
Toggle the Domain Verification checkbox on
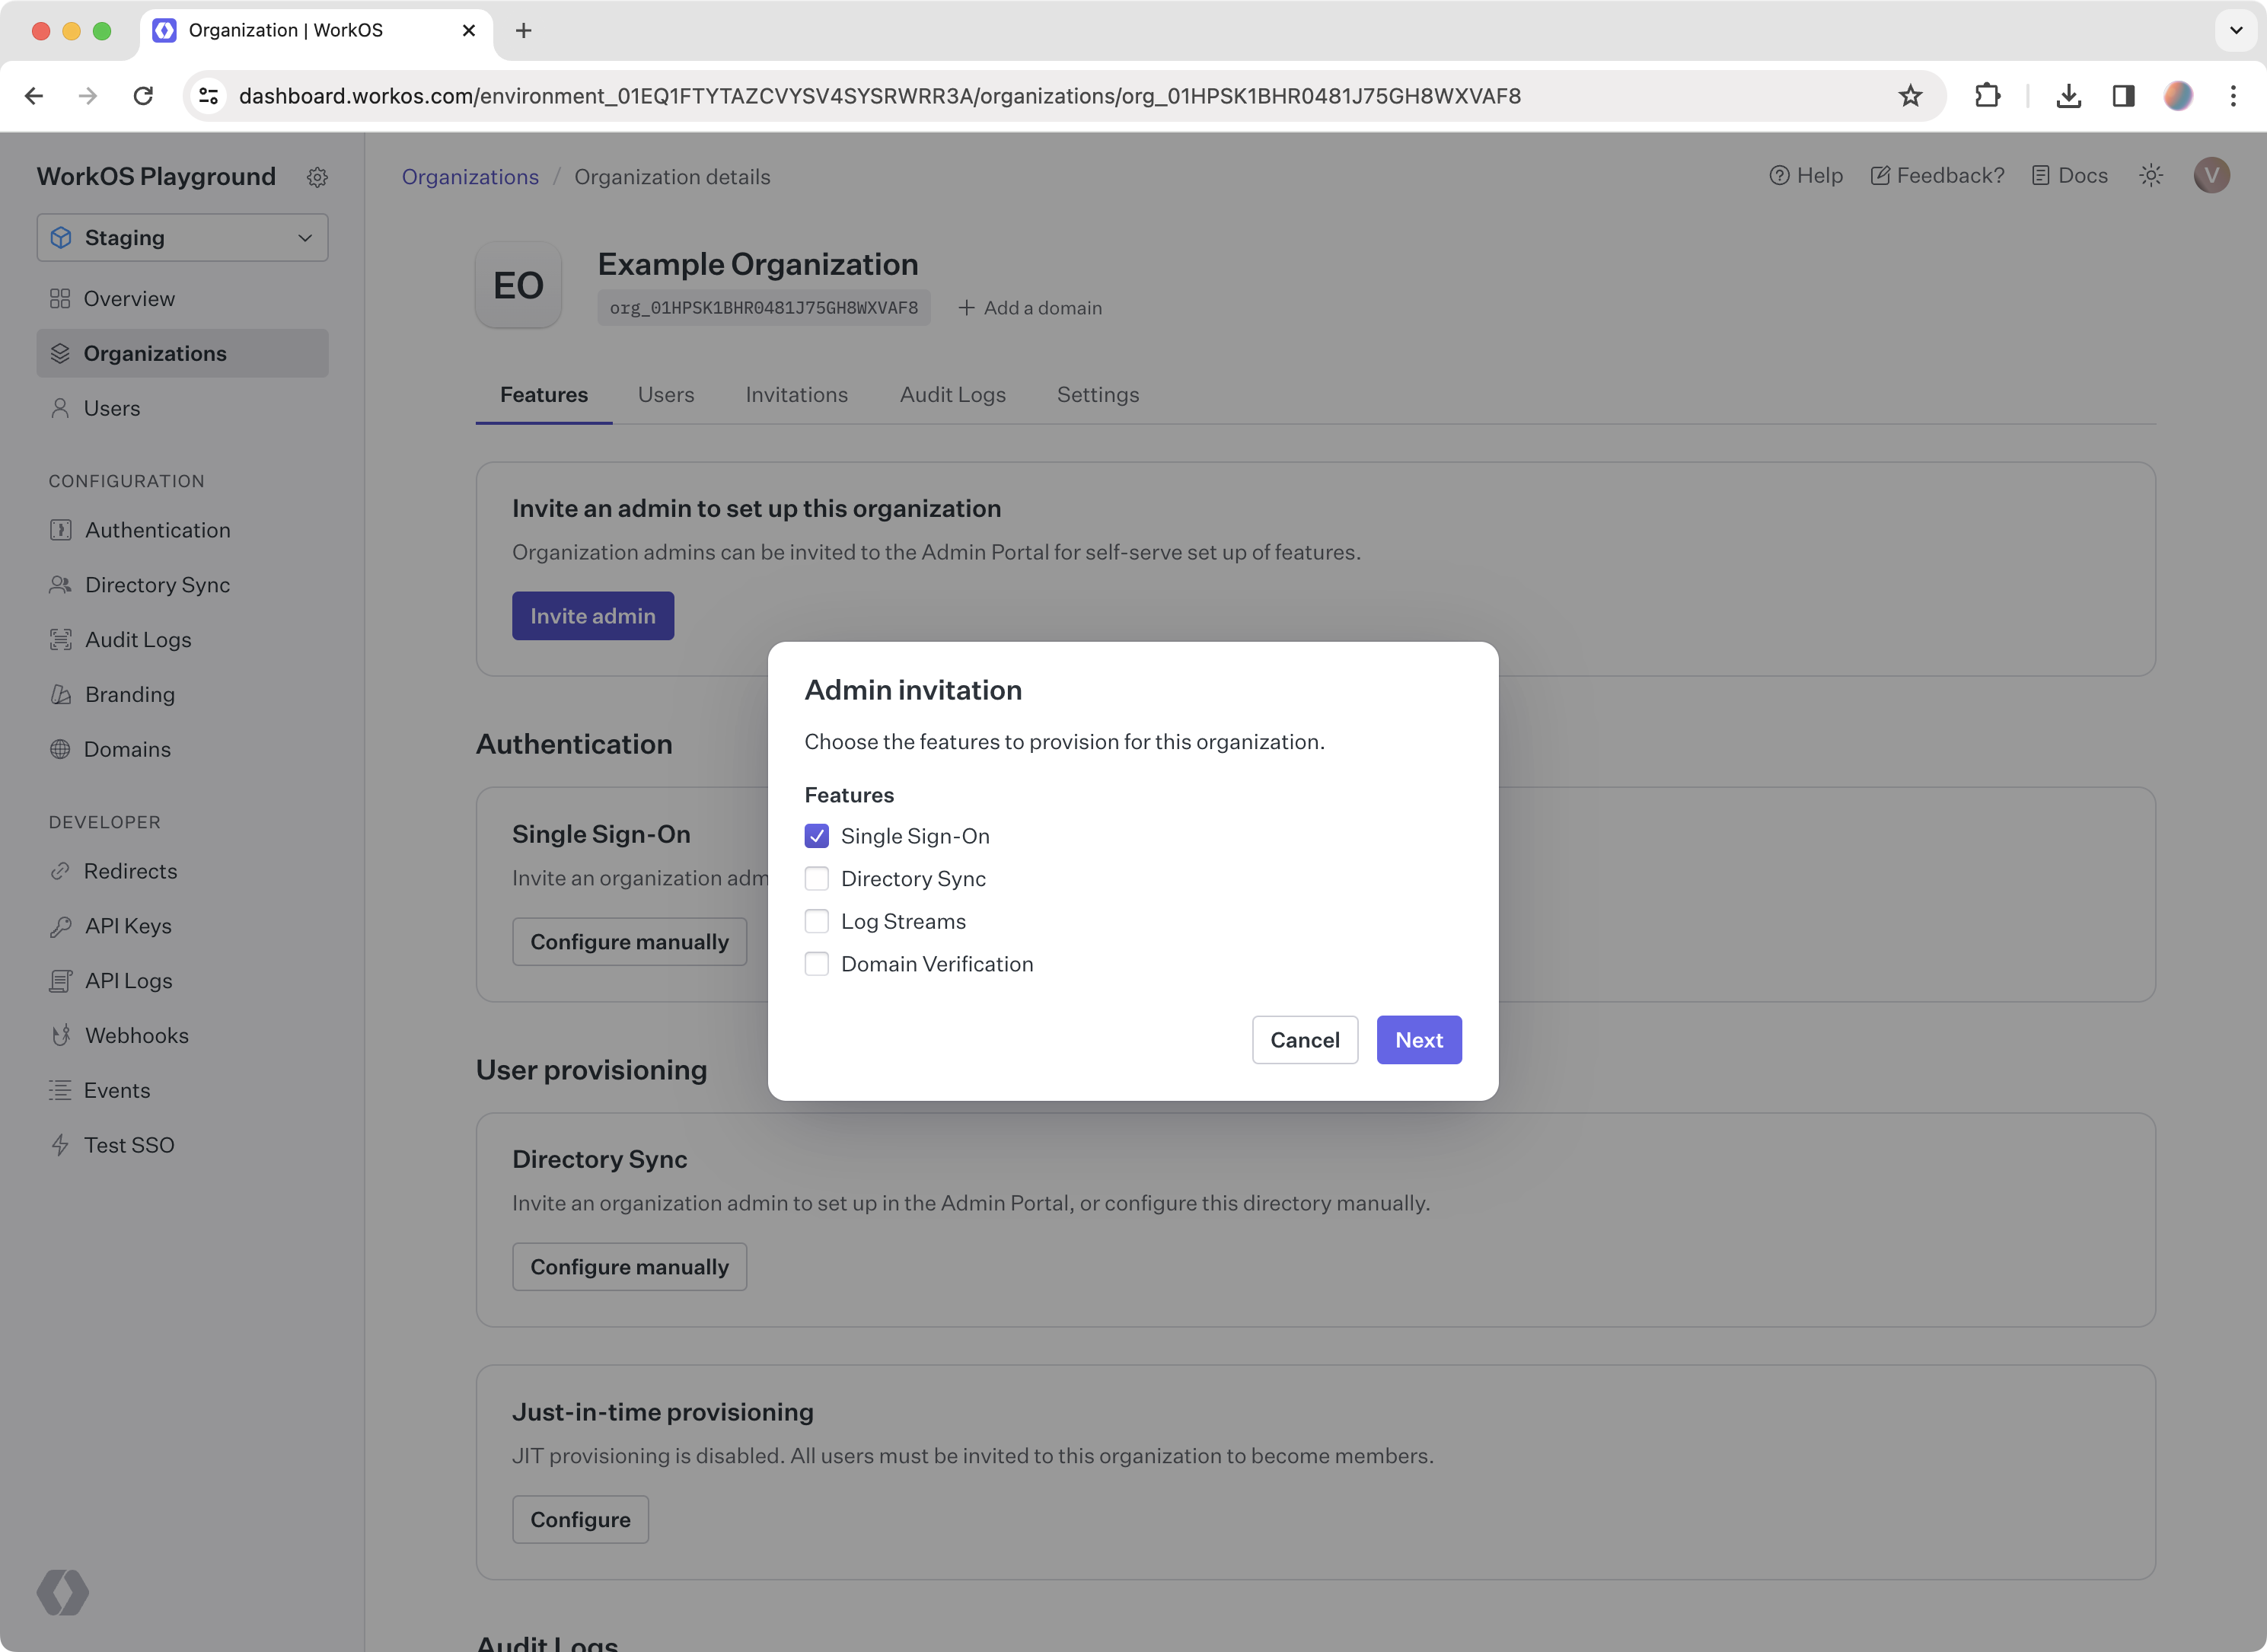click(x=817, y=964)
